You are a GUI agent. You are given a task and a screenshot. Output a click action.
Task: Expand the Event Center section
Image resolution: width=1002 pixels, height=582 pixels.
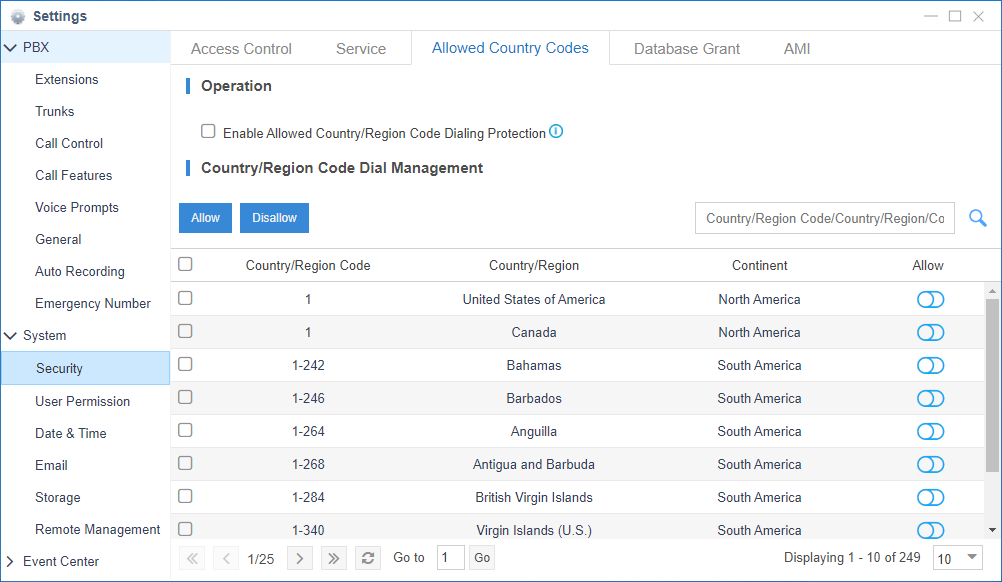(11, 561)
